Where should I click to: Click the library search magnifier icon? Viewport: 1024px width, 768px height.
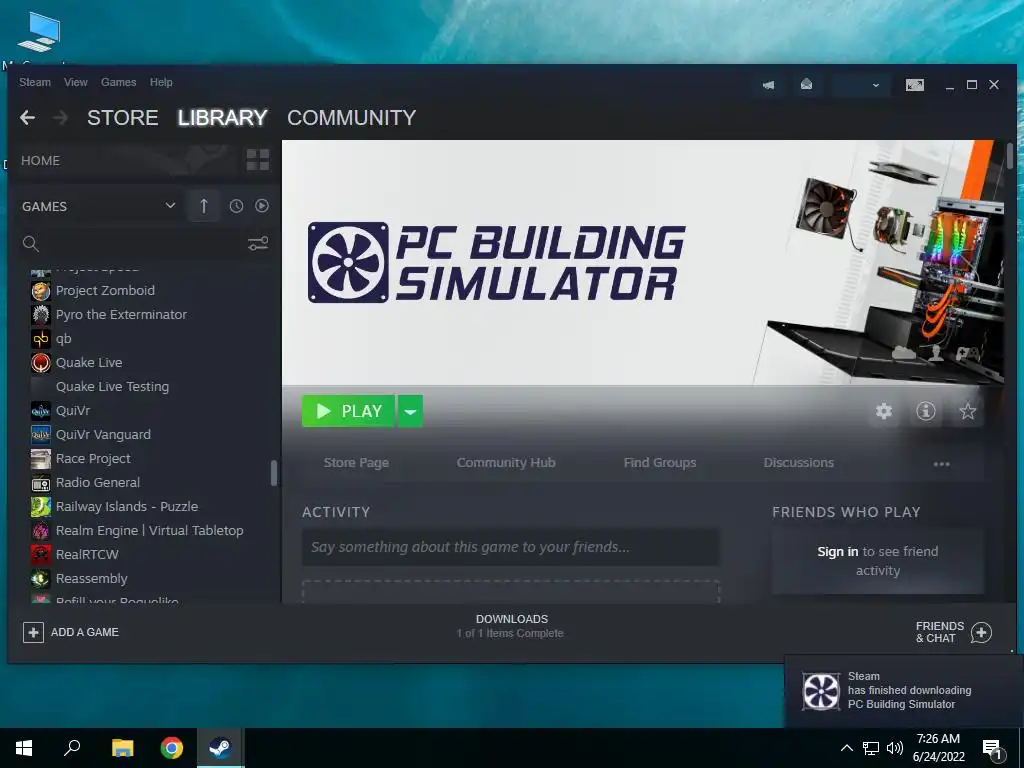31,244
